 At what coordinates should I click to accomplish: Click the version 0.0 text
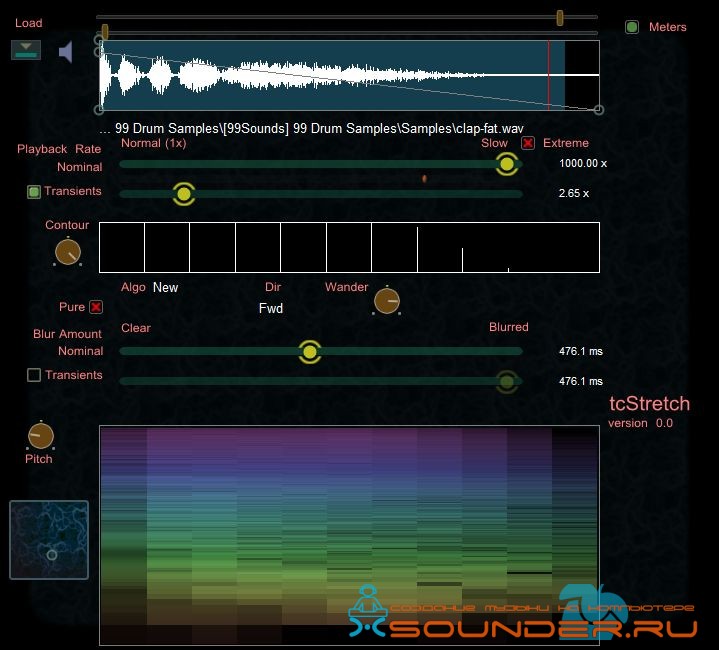(641, 423)
